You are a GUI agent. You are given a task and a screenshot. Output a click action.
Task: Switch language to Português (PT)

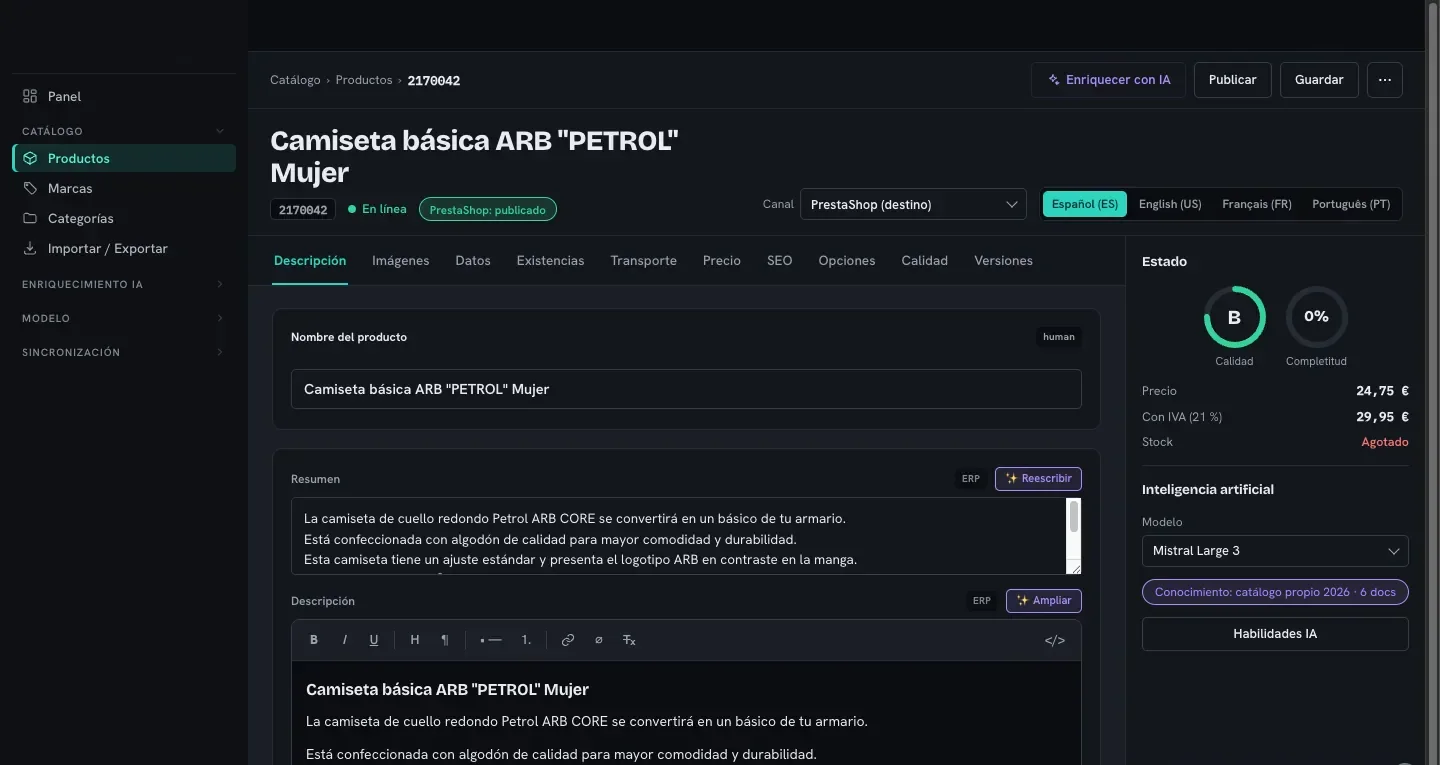pos(1351,204)
